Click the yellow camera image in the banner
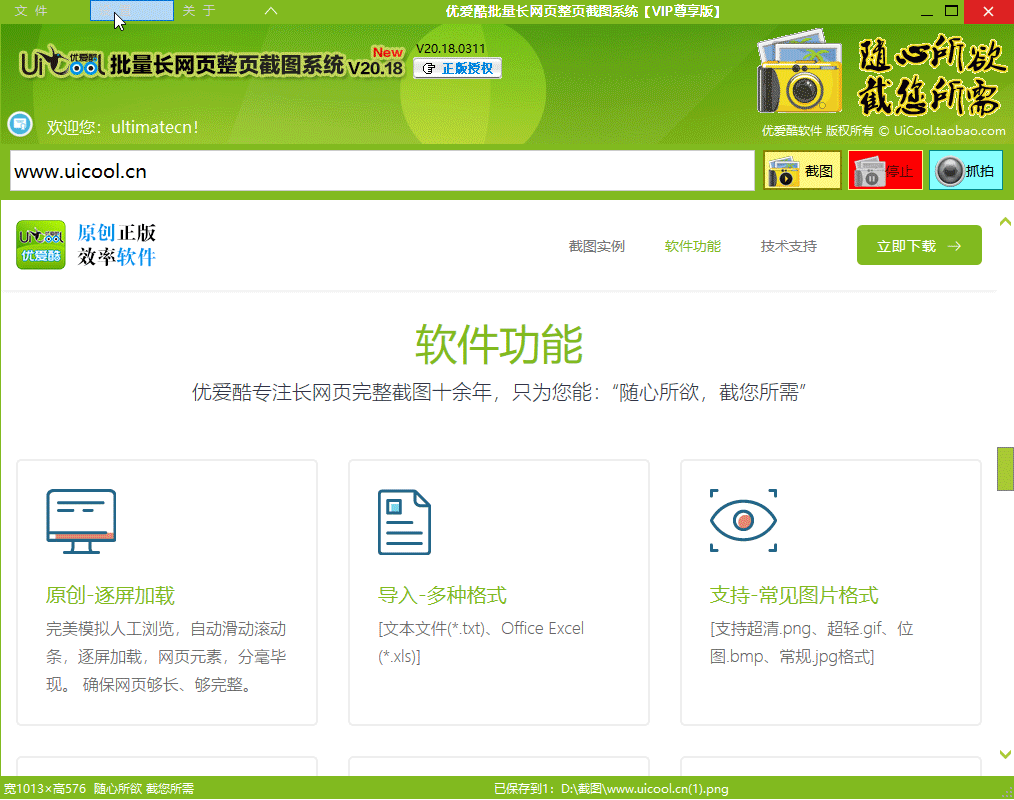The height and width of the screenshot is (800, 1014). click(800, 72)
